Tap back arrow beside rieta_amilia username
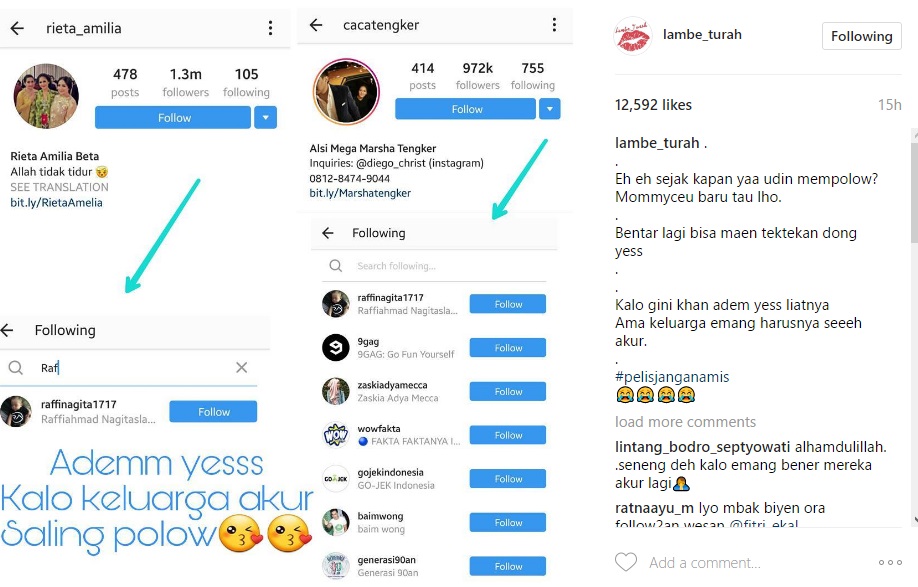 point(17,28)
